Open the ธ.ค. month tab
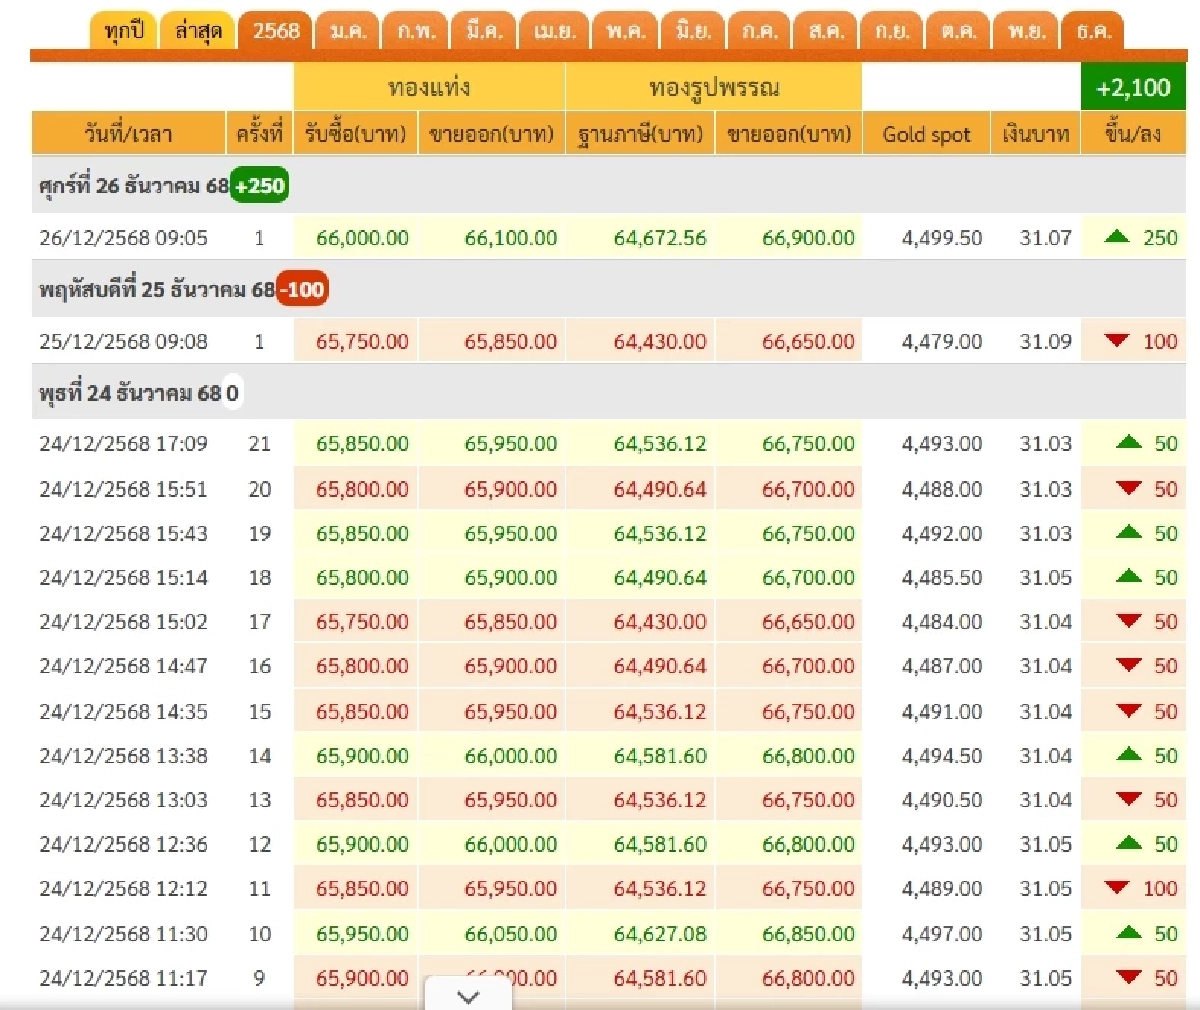1200x1010 pixels. pyautogui.click(x=1096, y=30)
